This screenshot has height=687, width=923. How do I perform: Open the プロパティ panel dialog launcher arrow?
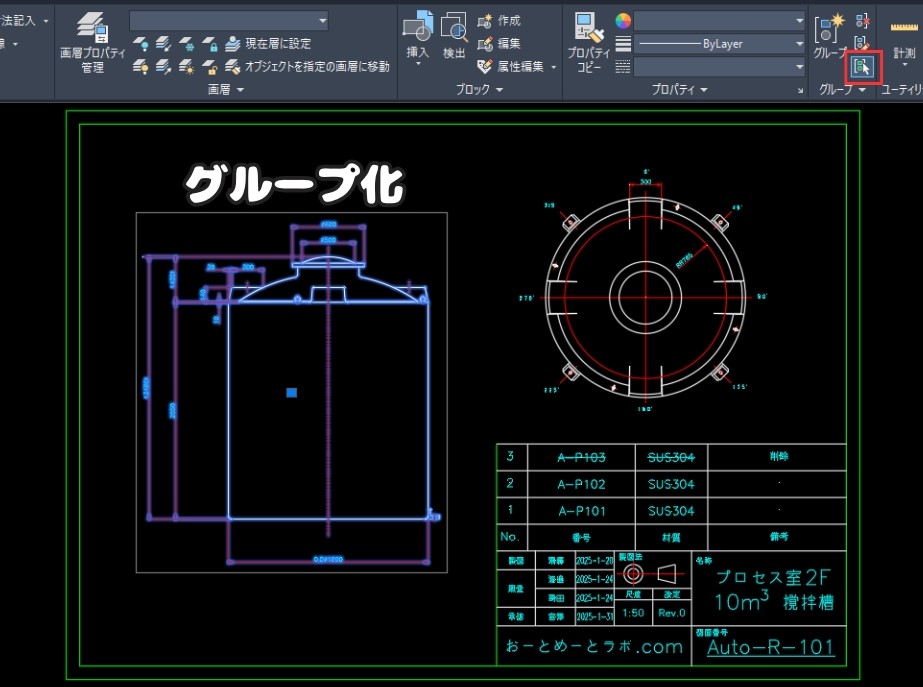click(x=801, y=90)
